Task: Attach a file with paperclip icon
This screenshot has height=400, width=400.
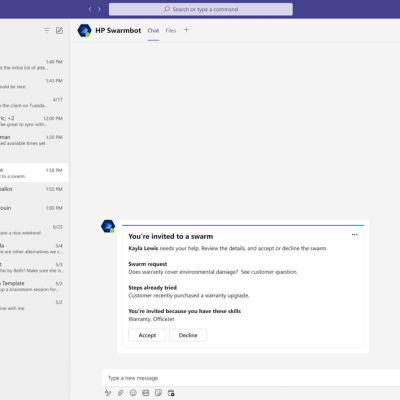Action: (121, 393)
